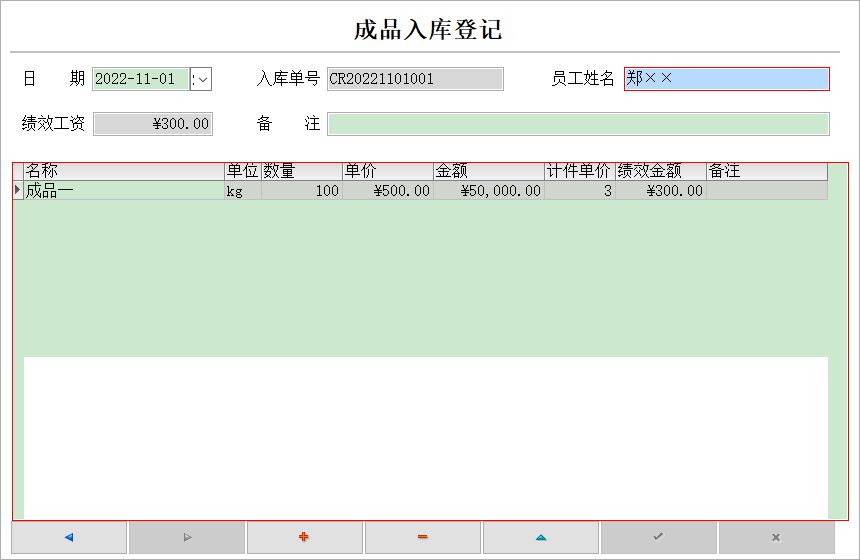Add a new record with the plus icon
860x560 pixels.
click(x=304, y=537)
